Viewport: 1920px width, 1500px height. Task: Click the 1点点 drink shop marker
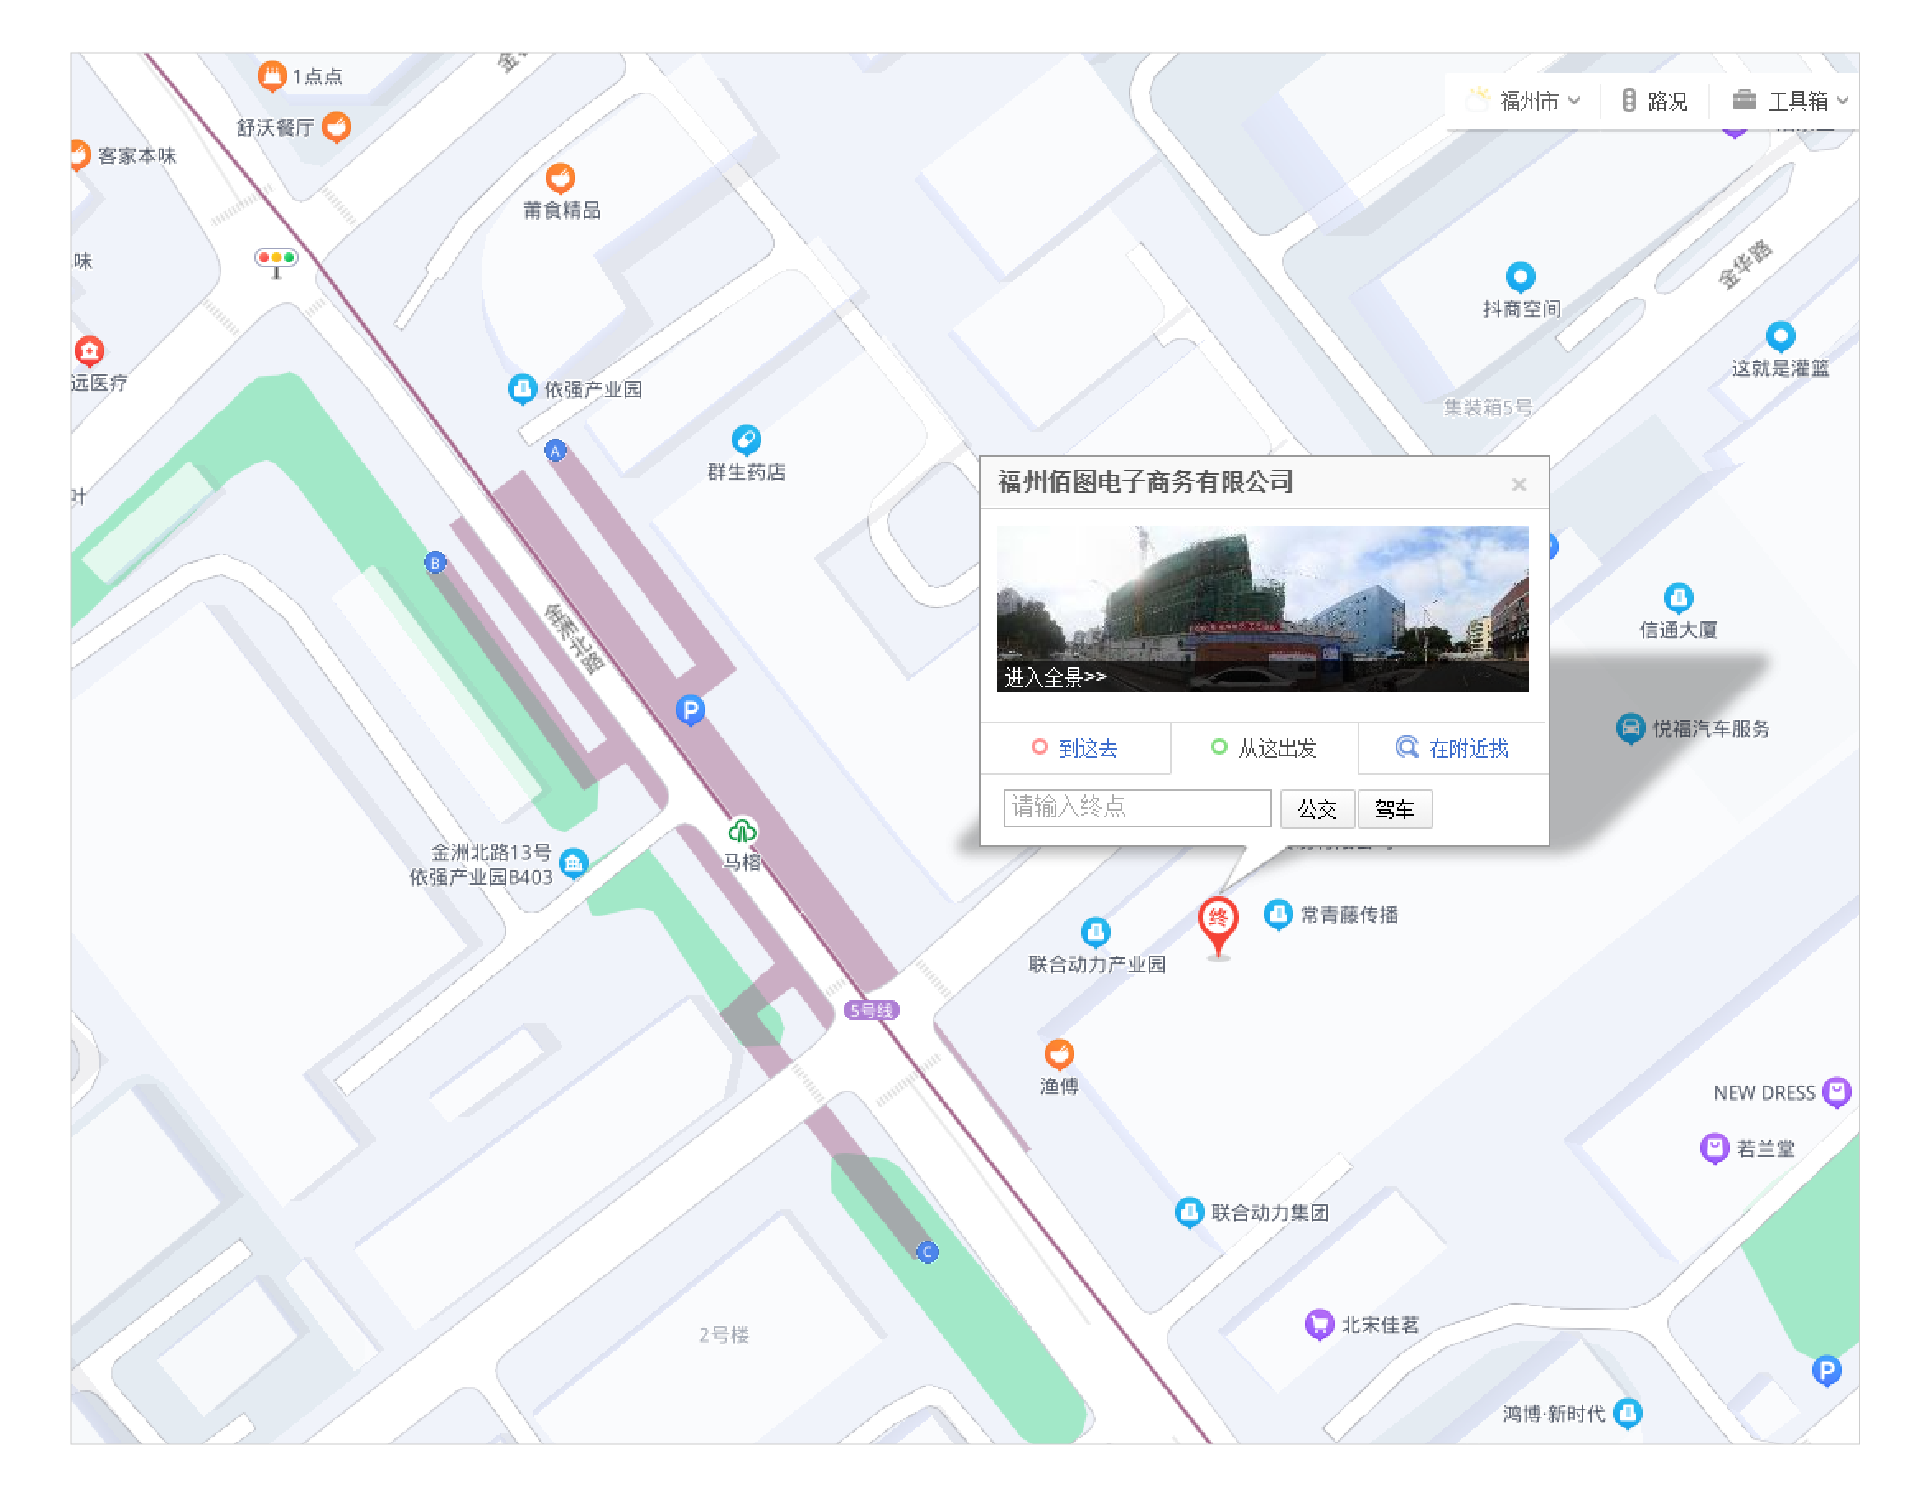(272, 76)
